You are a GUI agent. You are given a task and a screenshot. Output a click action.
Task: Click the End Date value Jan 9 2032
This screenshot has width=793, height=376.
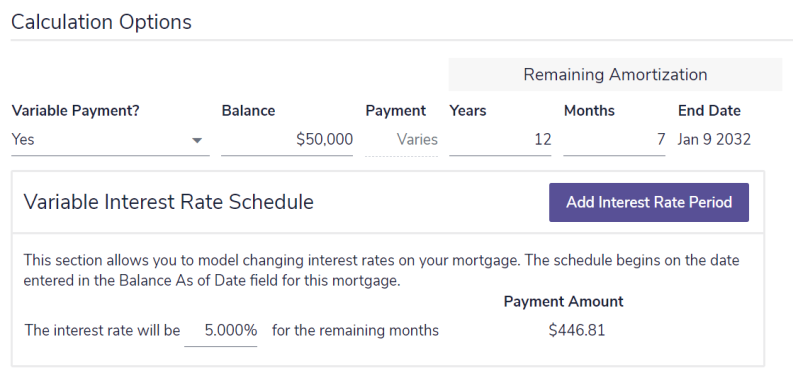point(714,140)
